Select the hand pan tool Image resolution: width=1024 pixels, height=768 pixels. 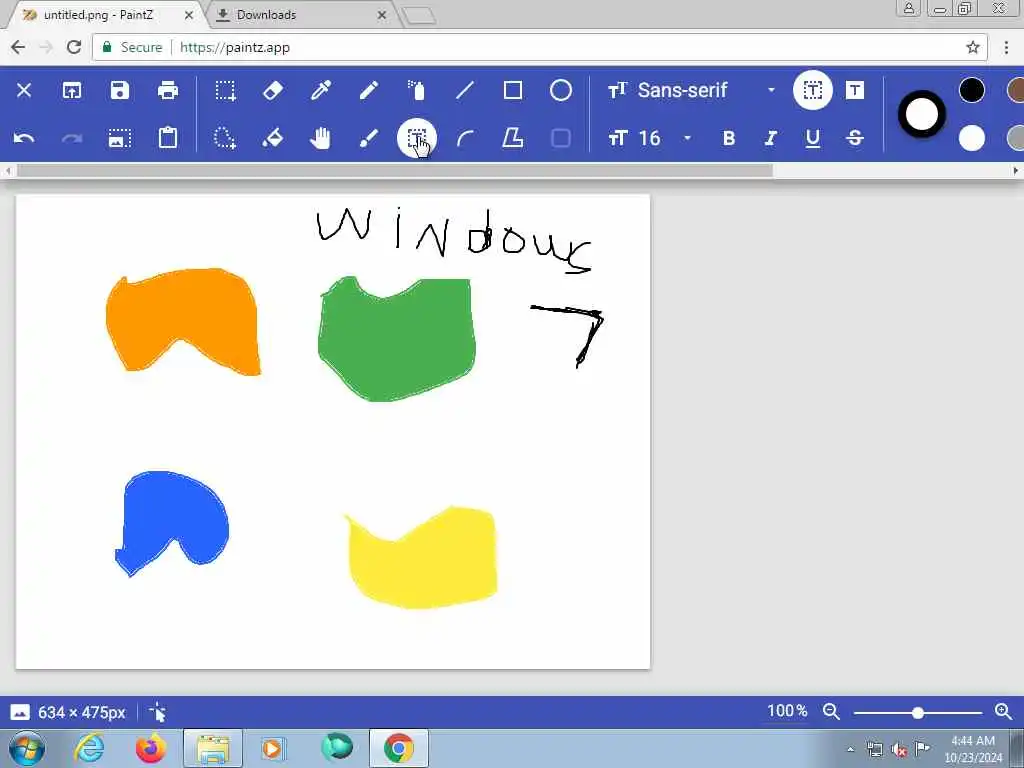321,138
